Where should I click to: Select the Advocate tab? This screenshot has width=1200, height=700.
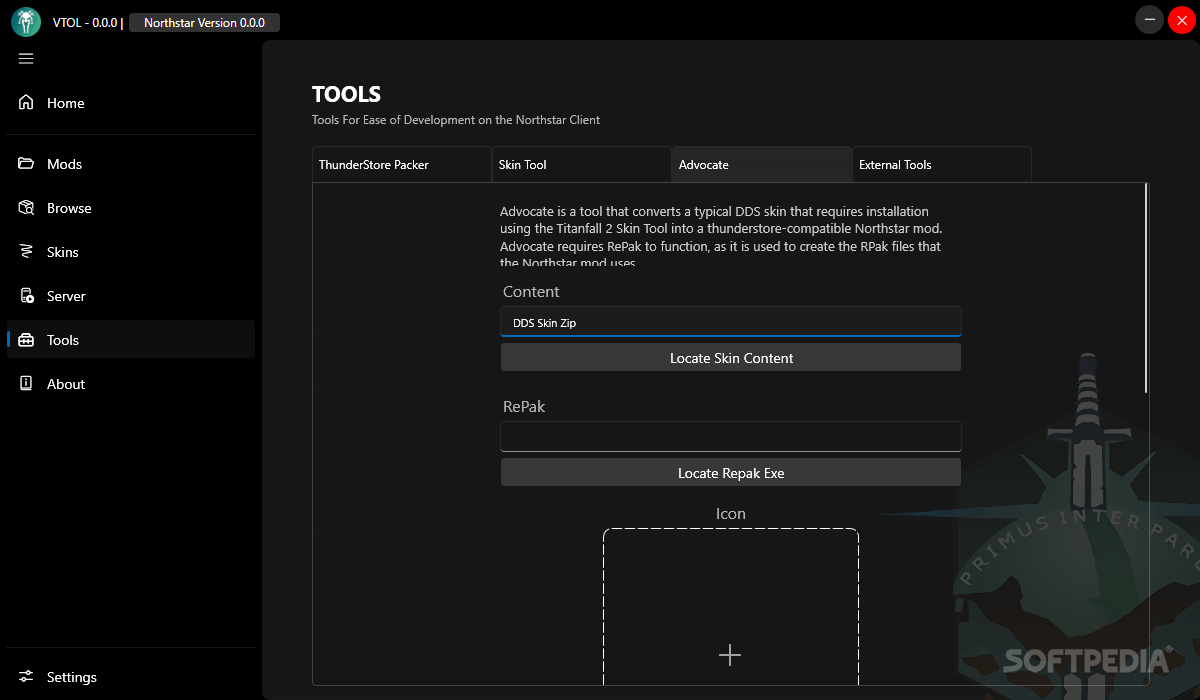(761, 165)
